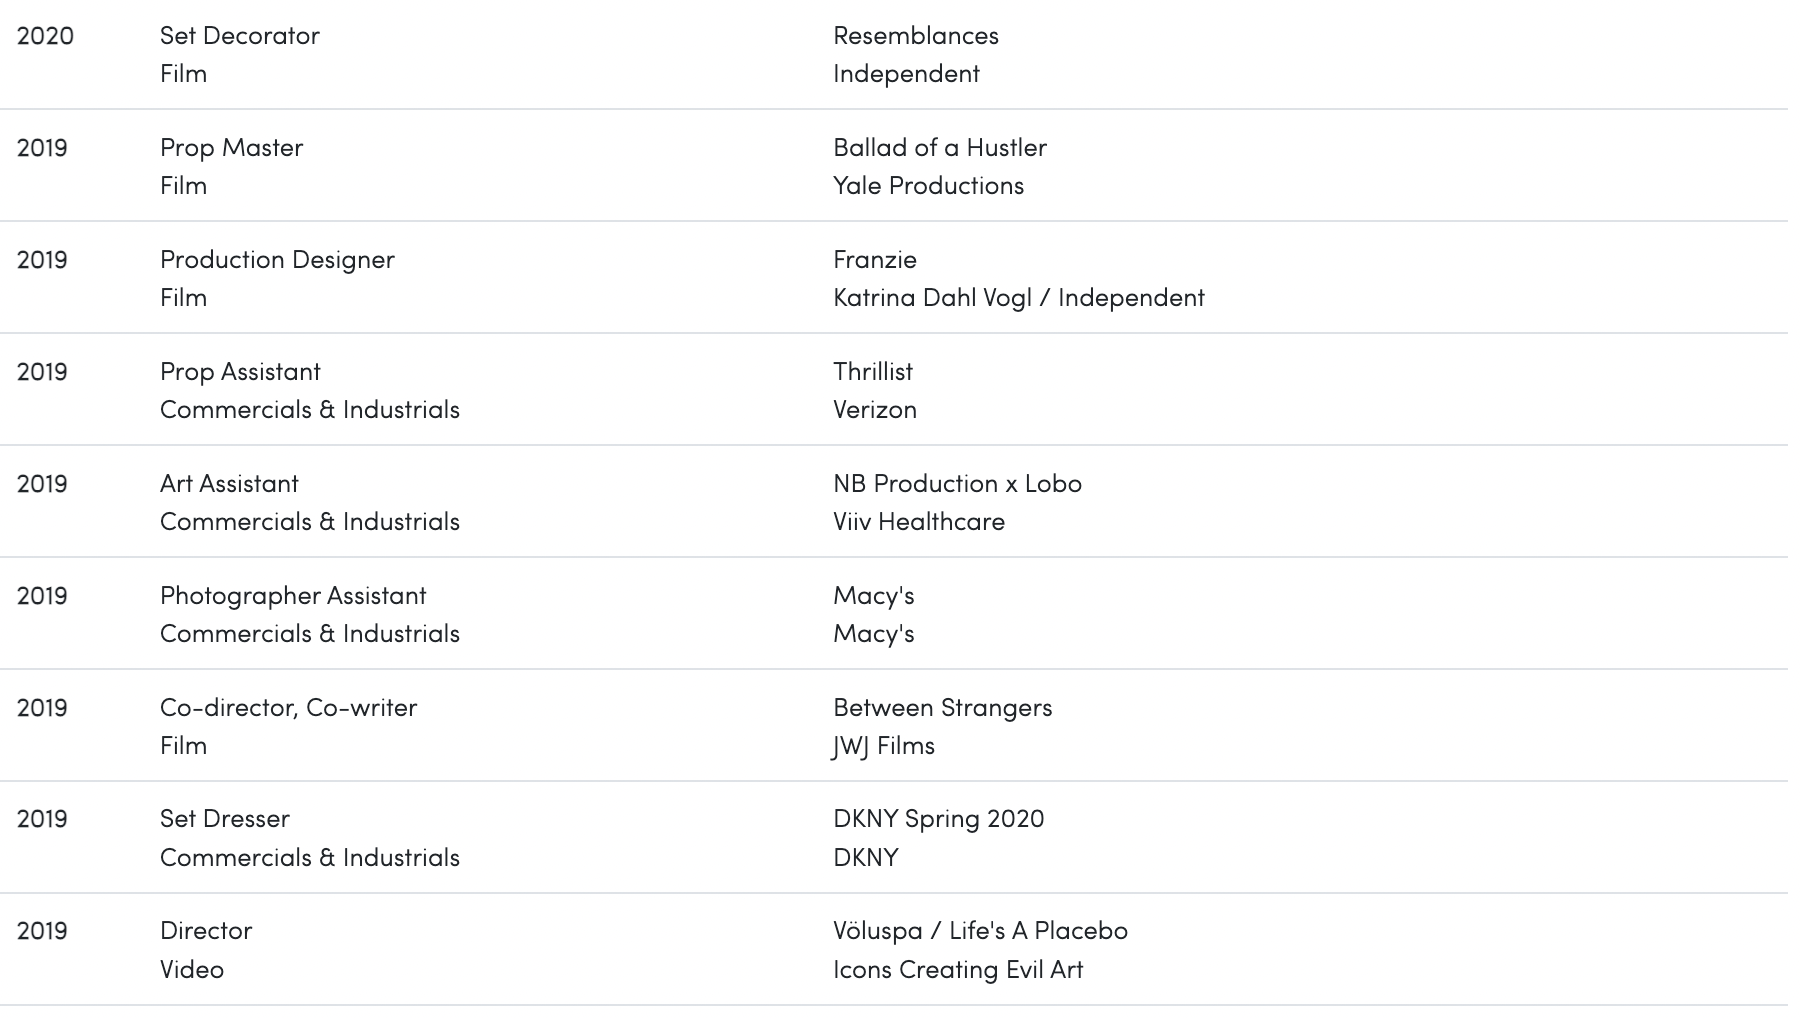Viewport: 1800px width, 1018px height.
Task: Select the DKNY Spring 2020 entry
Action: (938, 819)
